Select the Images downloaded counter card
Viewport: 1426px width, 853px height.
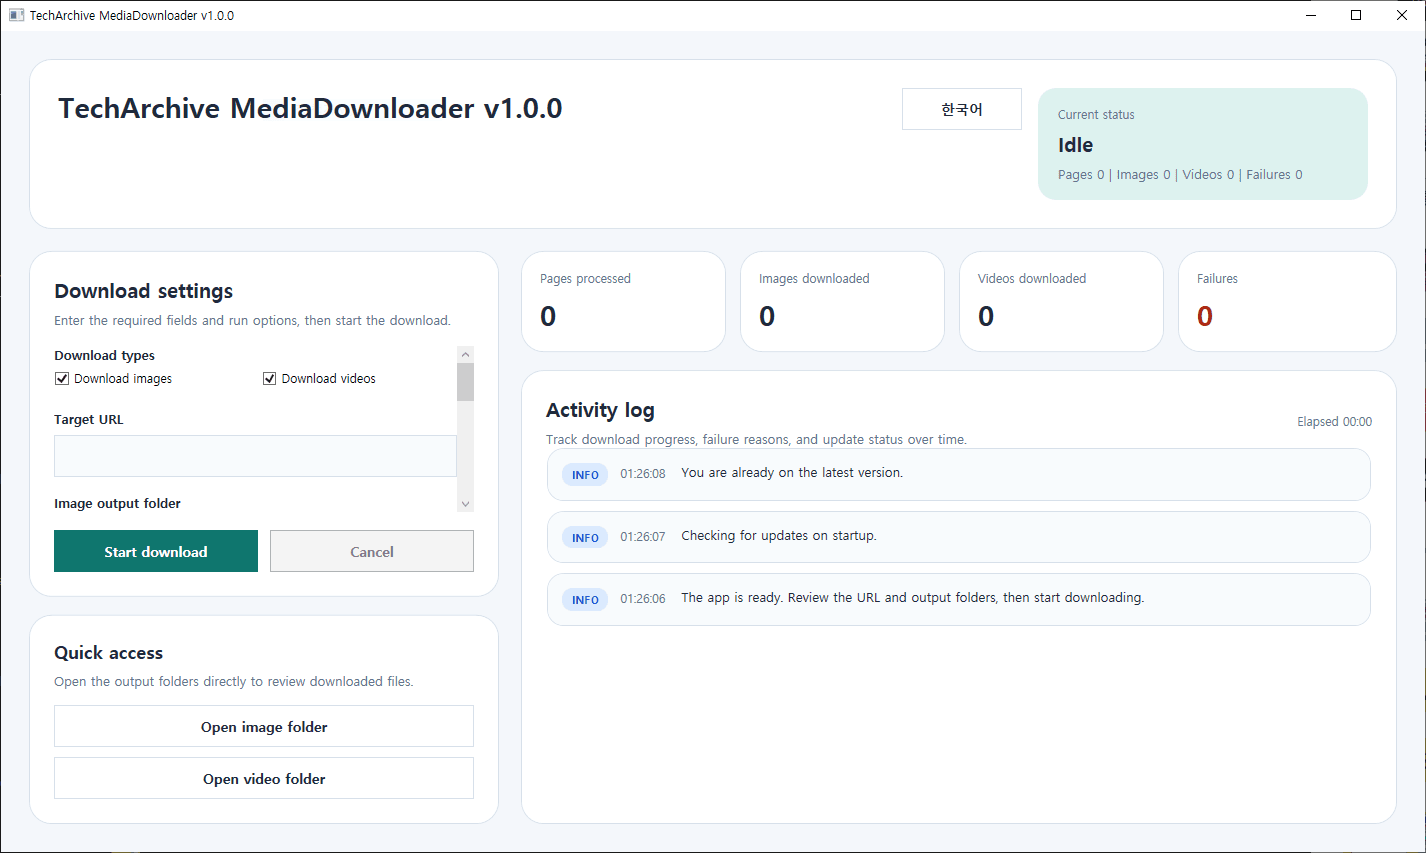click(842, 301)
